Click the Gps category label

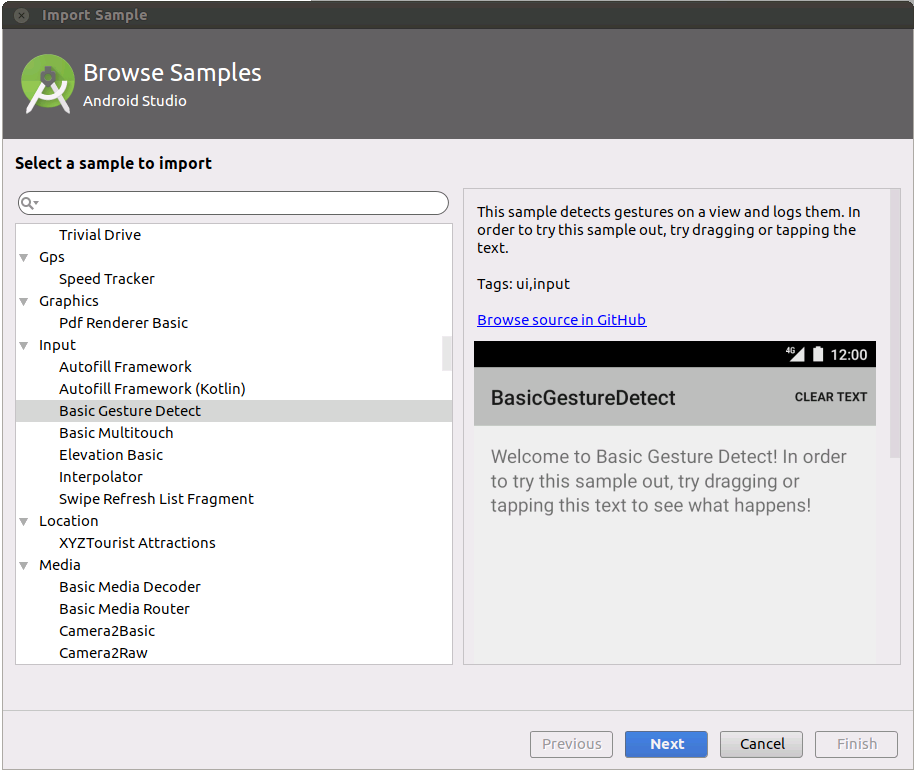(x=52, y=258)
